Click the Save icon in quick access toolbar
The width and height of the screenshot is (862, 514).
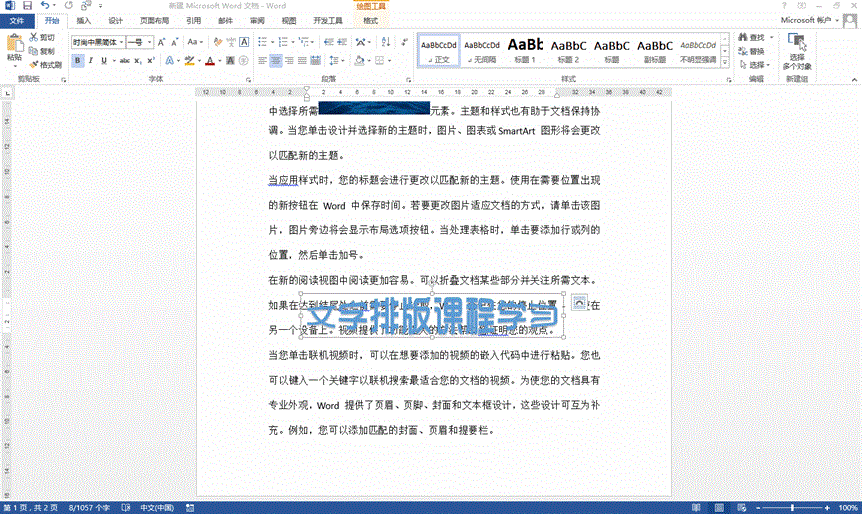click(26, 6)
